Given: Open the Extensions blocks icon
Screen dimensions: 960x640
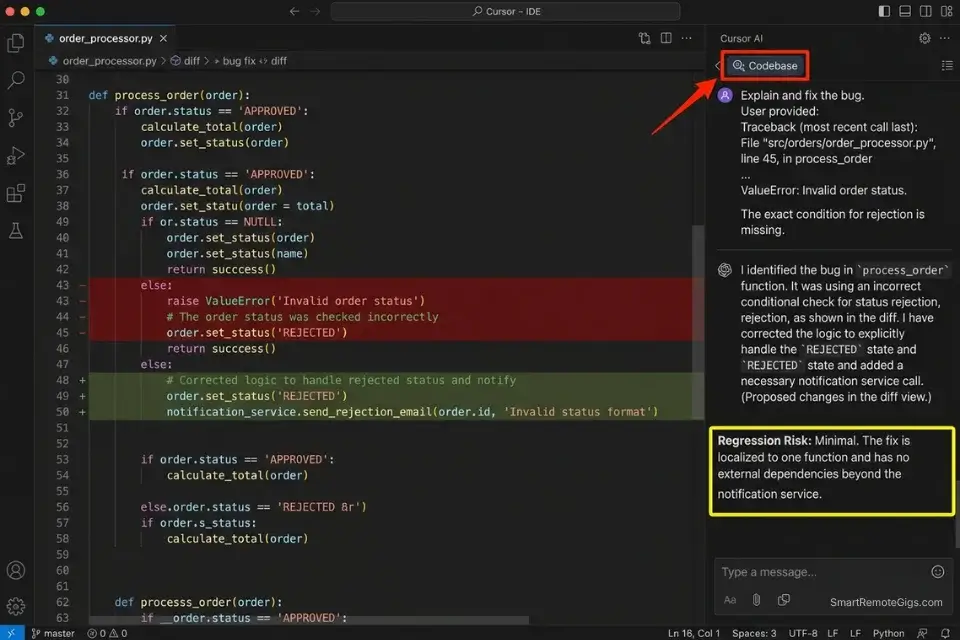Looking at the screenshot, I should (16, 193).
